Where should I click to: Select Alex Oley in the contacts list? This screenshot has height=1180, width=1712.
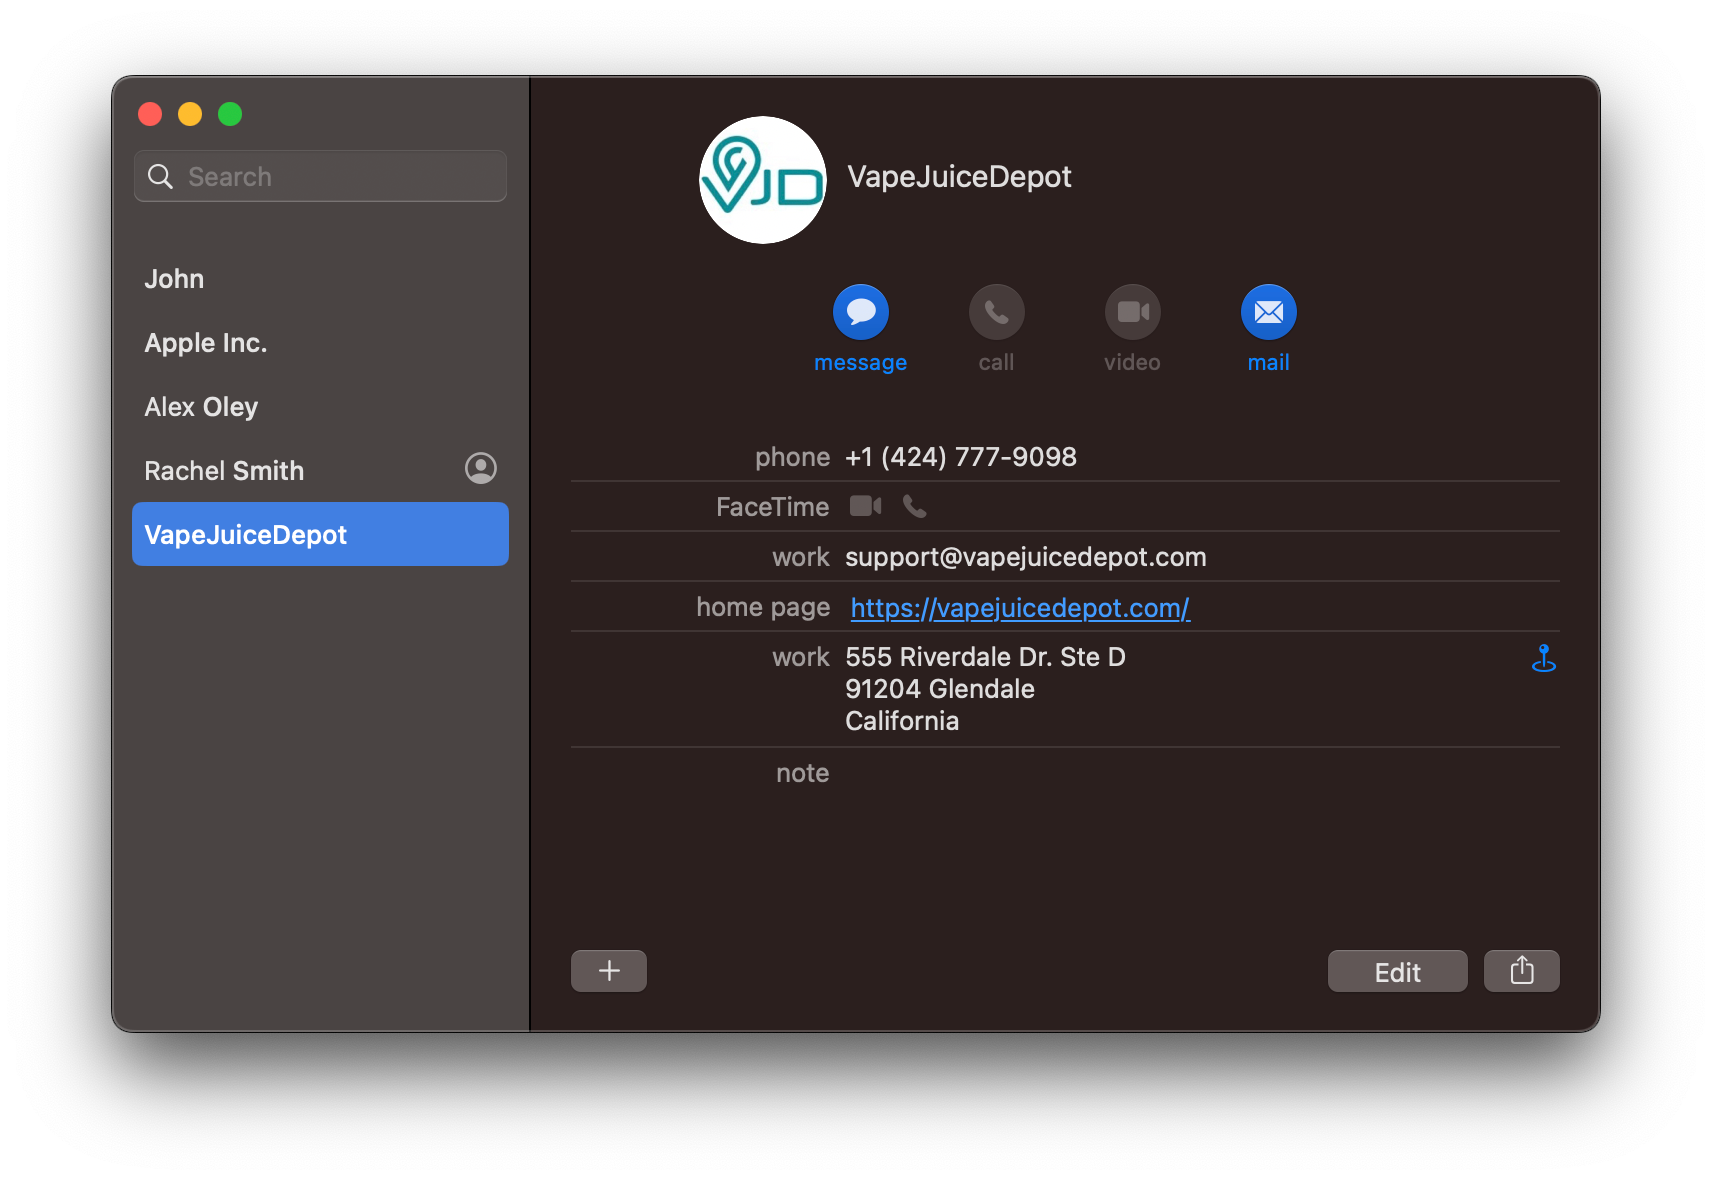320,407
